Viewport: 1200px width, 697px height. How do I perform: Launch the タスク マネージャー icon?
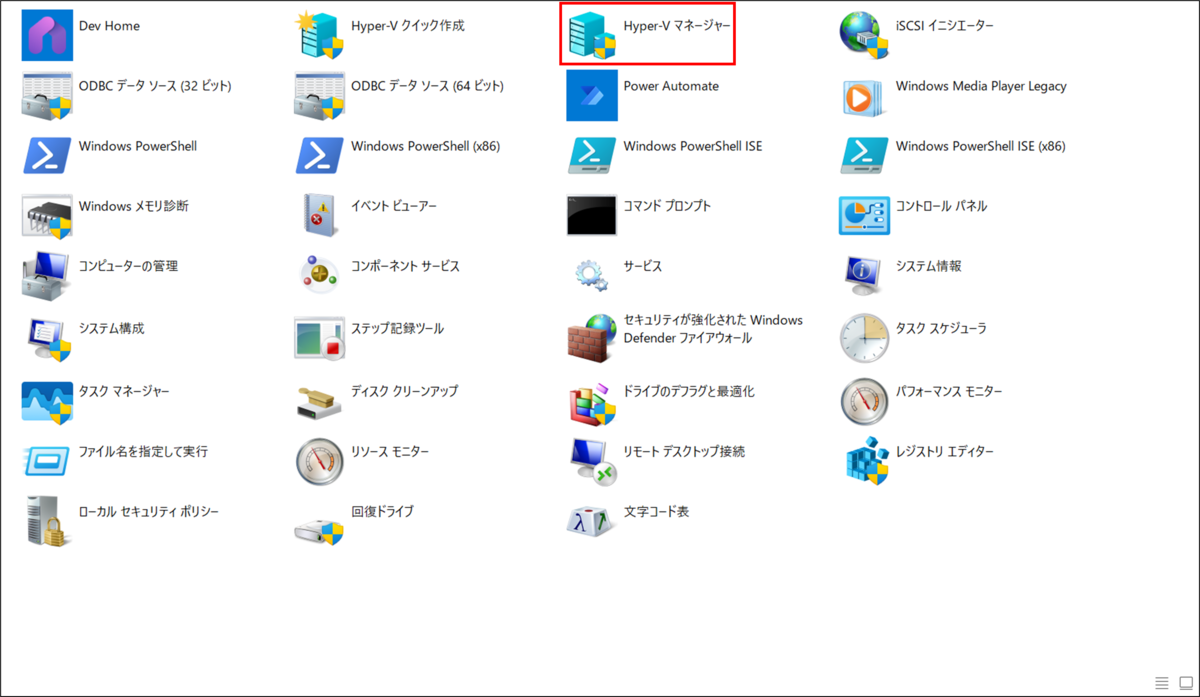click(47, 401)
